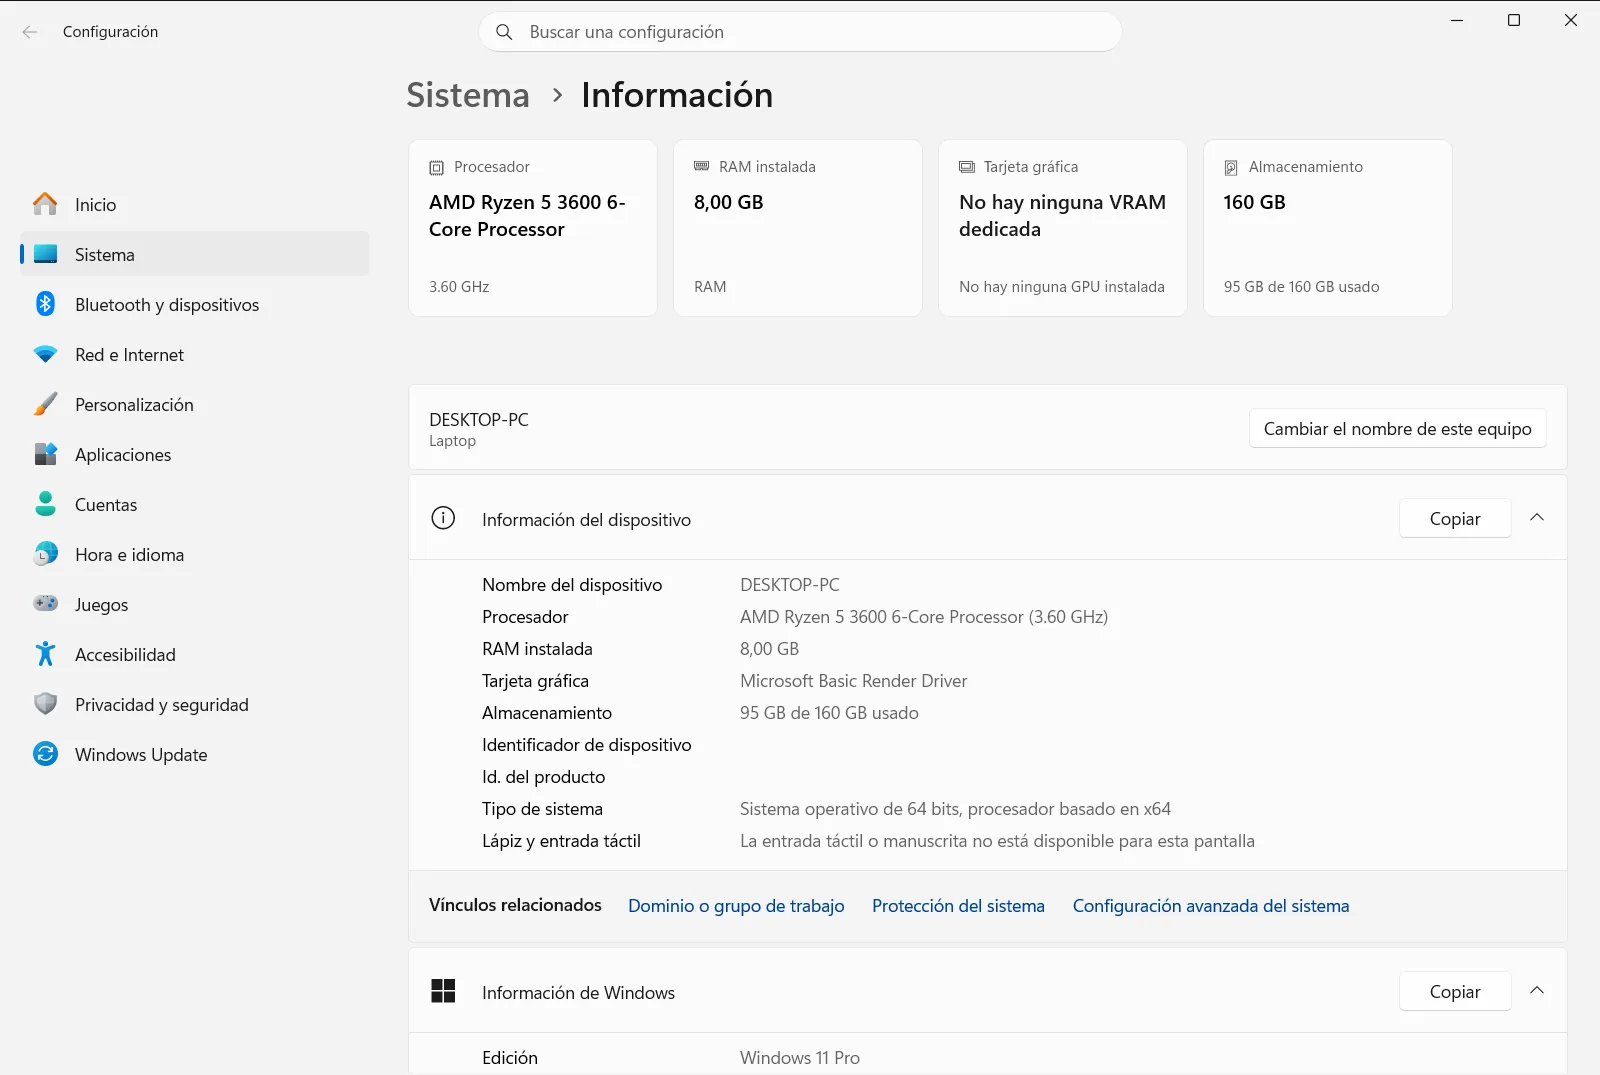Image resolution: width=1600 pixels, height=1075 pixels.
Task: Click the search magnifier icon
Action: tap(505, 32)
